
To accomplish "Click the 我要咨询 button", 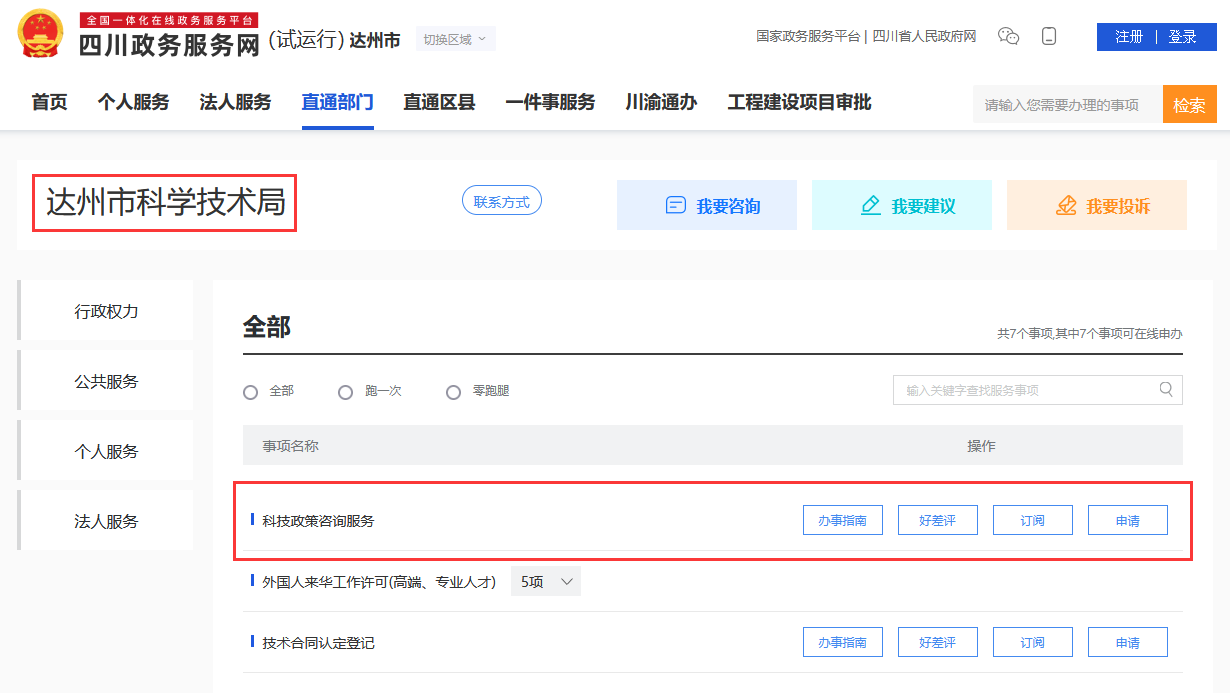I will click(707, 205).
